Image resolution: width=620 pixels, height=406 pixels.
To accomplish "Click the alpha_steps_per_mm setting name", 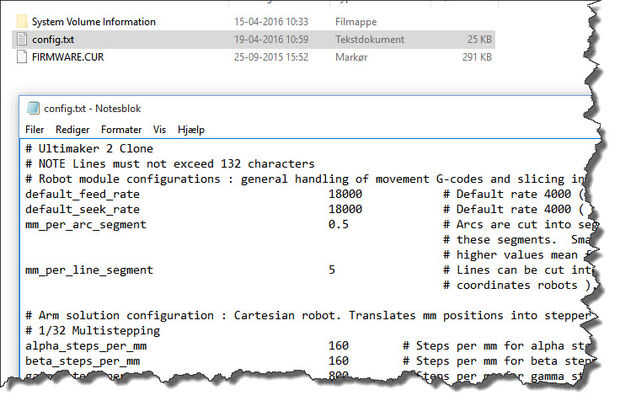I will point(86,346).
